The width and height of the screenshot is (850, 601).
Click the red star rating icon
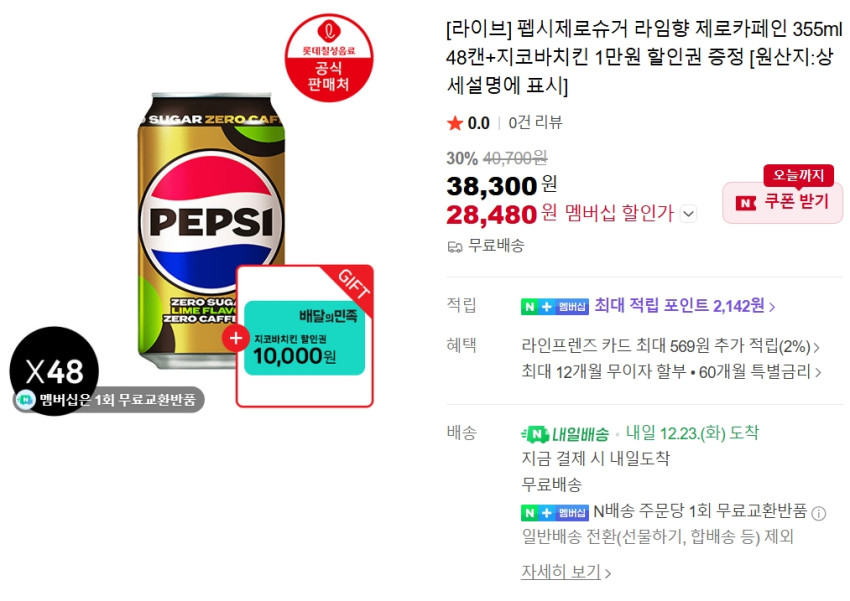[455, 123]
